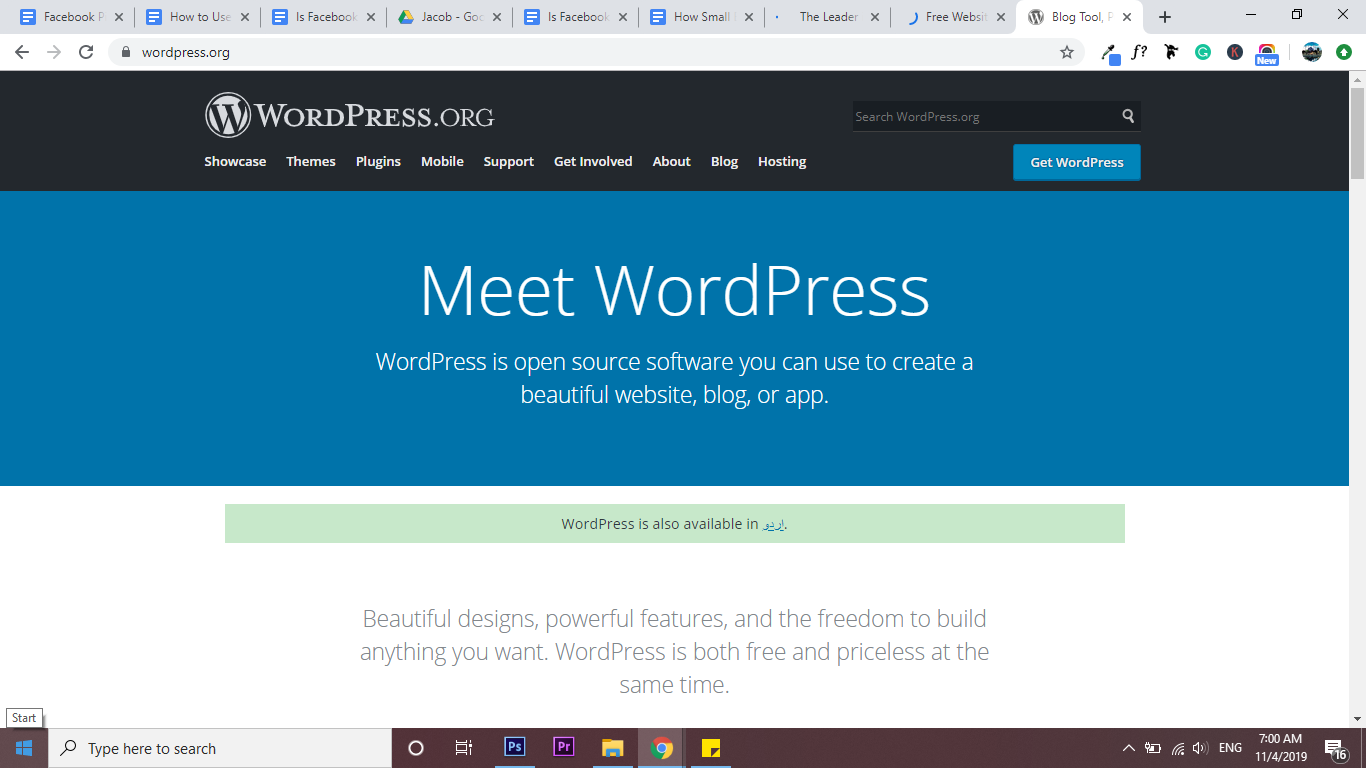
Task: Launch Premiere Pro from the taskbar
Action: pos(563,748)
